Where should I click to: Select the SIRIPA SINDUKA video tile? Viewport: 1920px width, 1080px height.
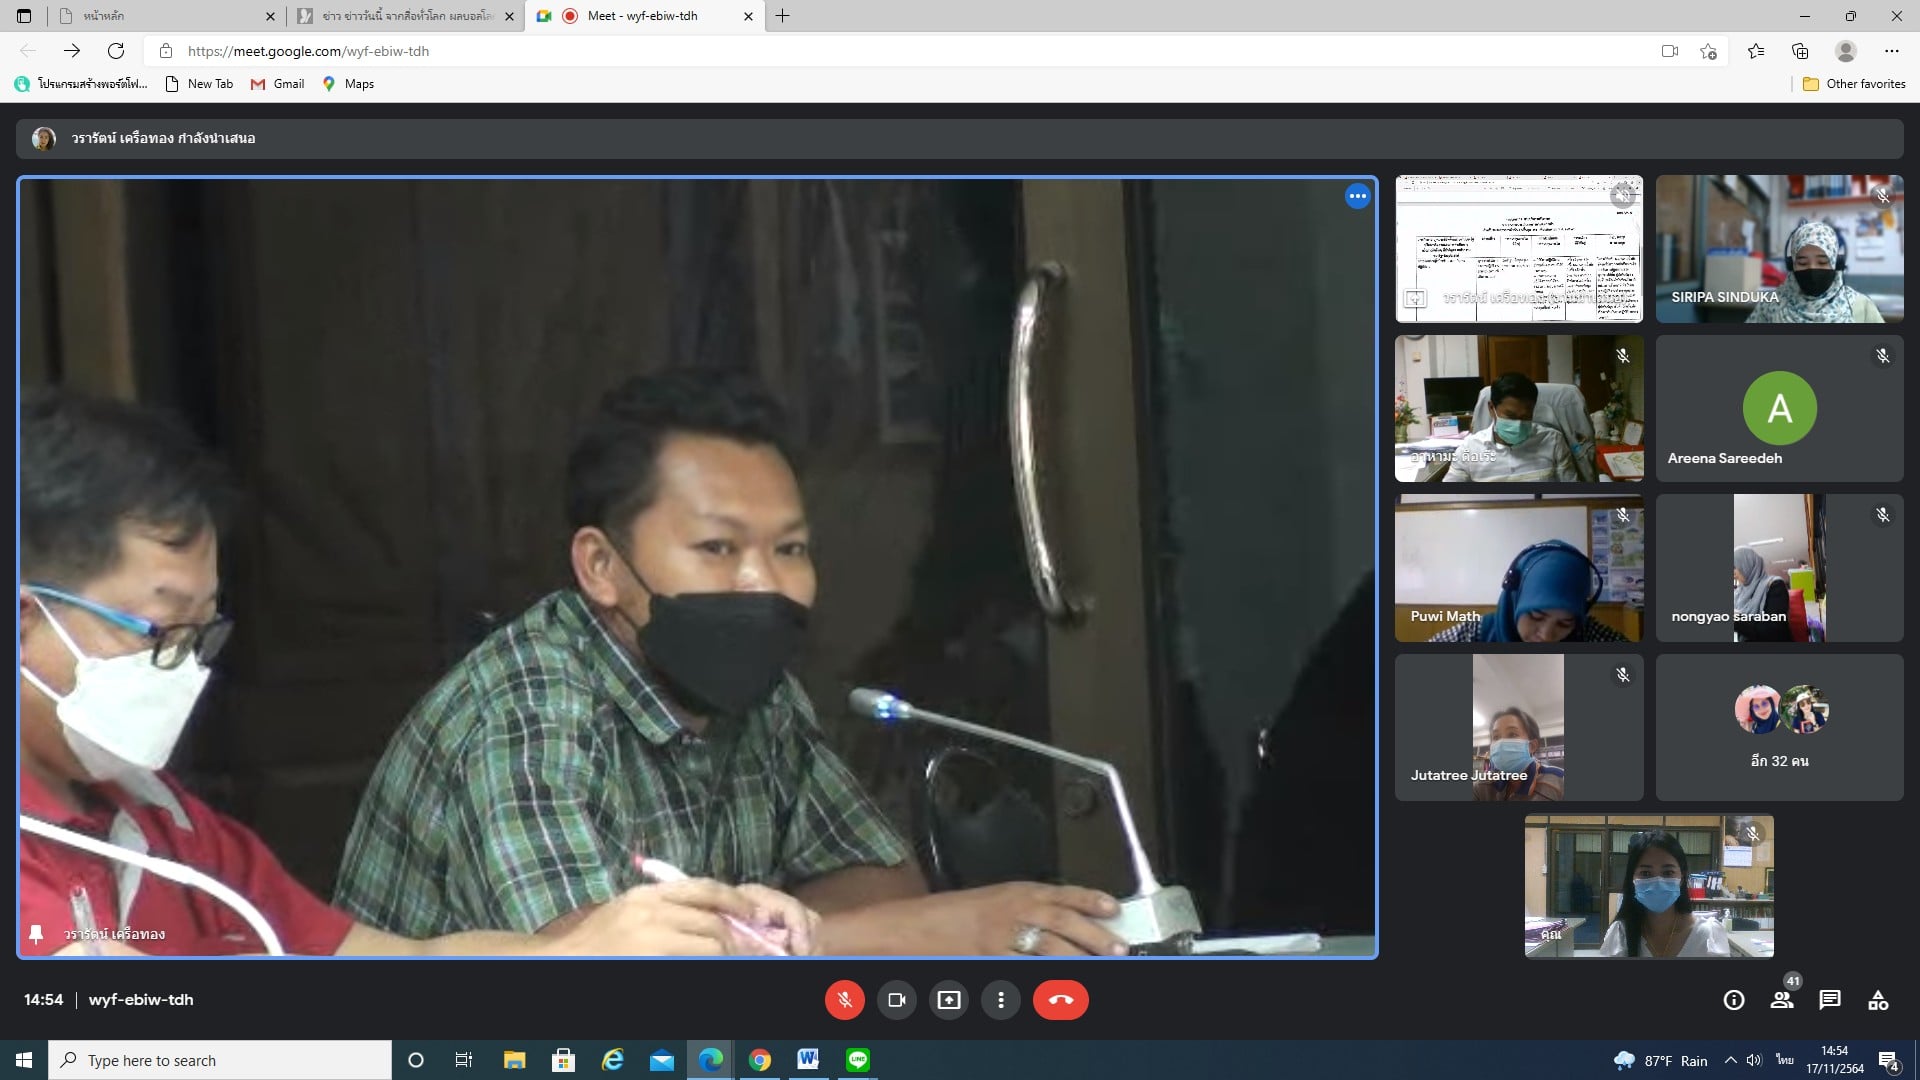[x=1779, y=249]
